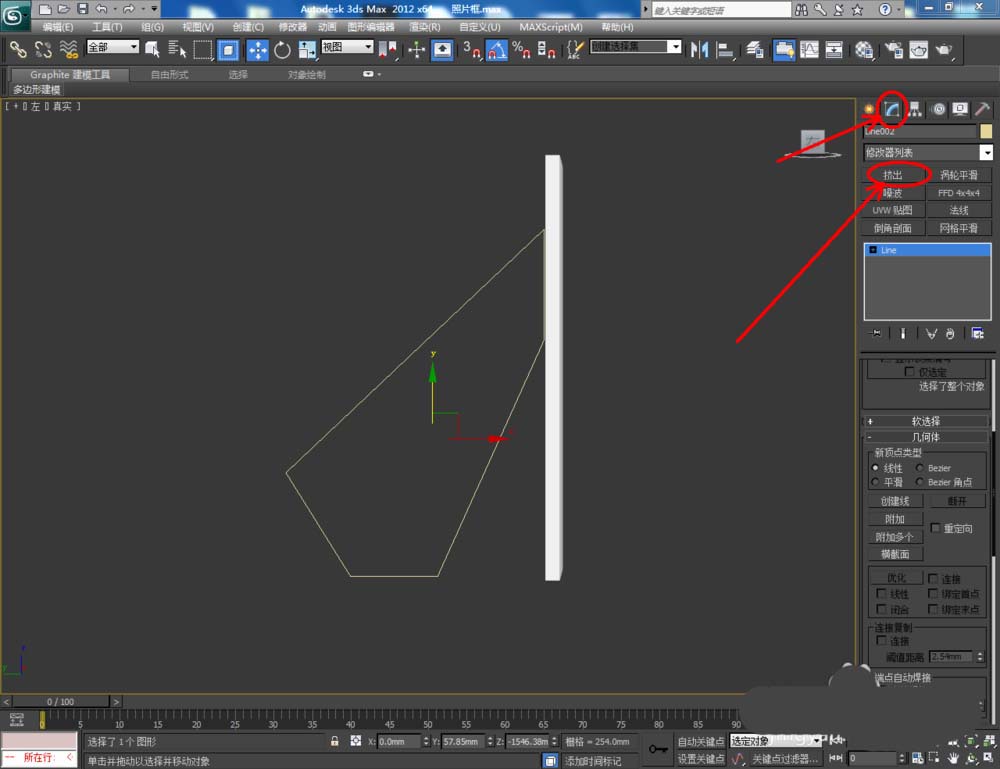The height and width of the screenshot is (769, 1000).
Task: Open the 编辑(E) menu
Action: point(58,27)
